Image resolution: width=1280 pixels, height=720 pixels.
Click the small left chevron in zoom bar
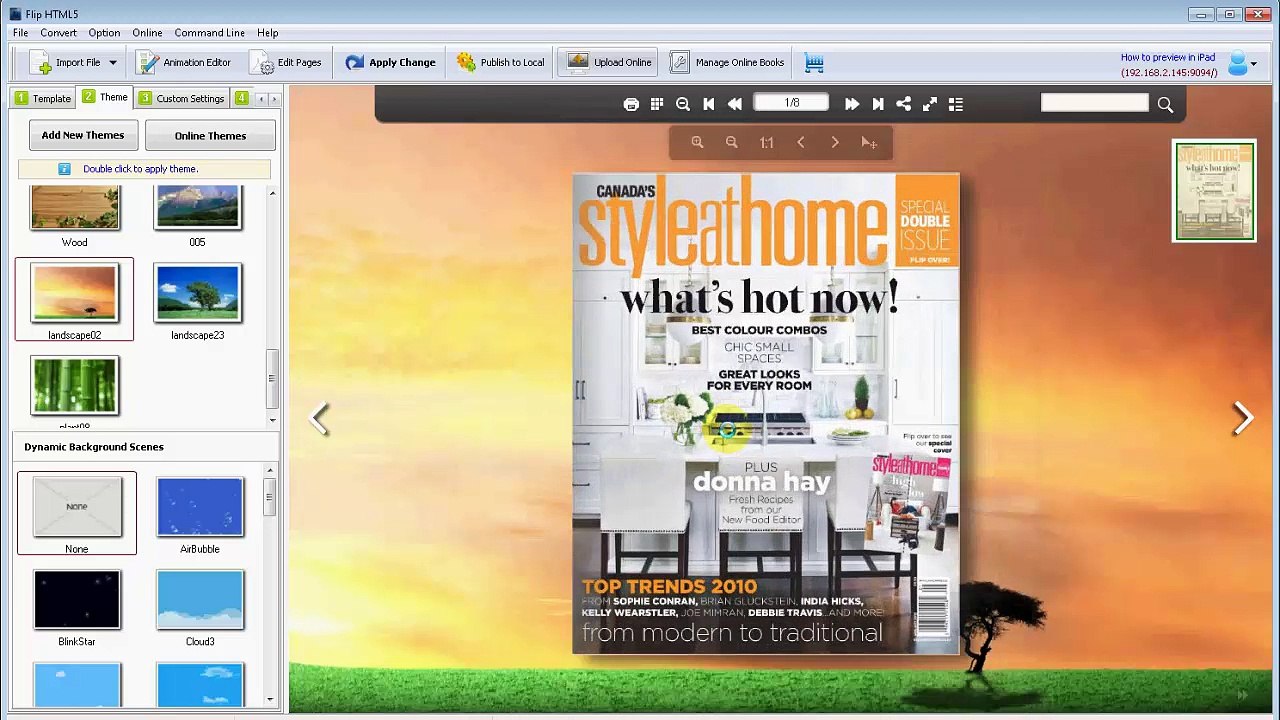[x=801, y=143]
